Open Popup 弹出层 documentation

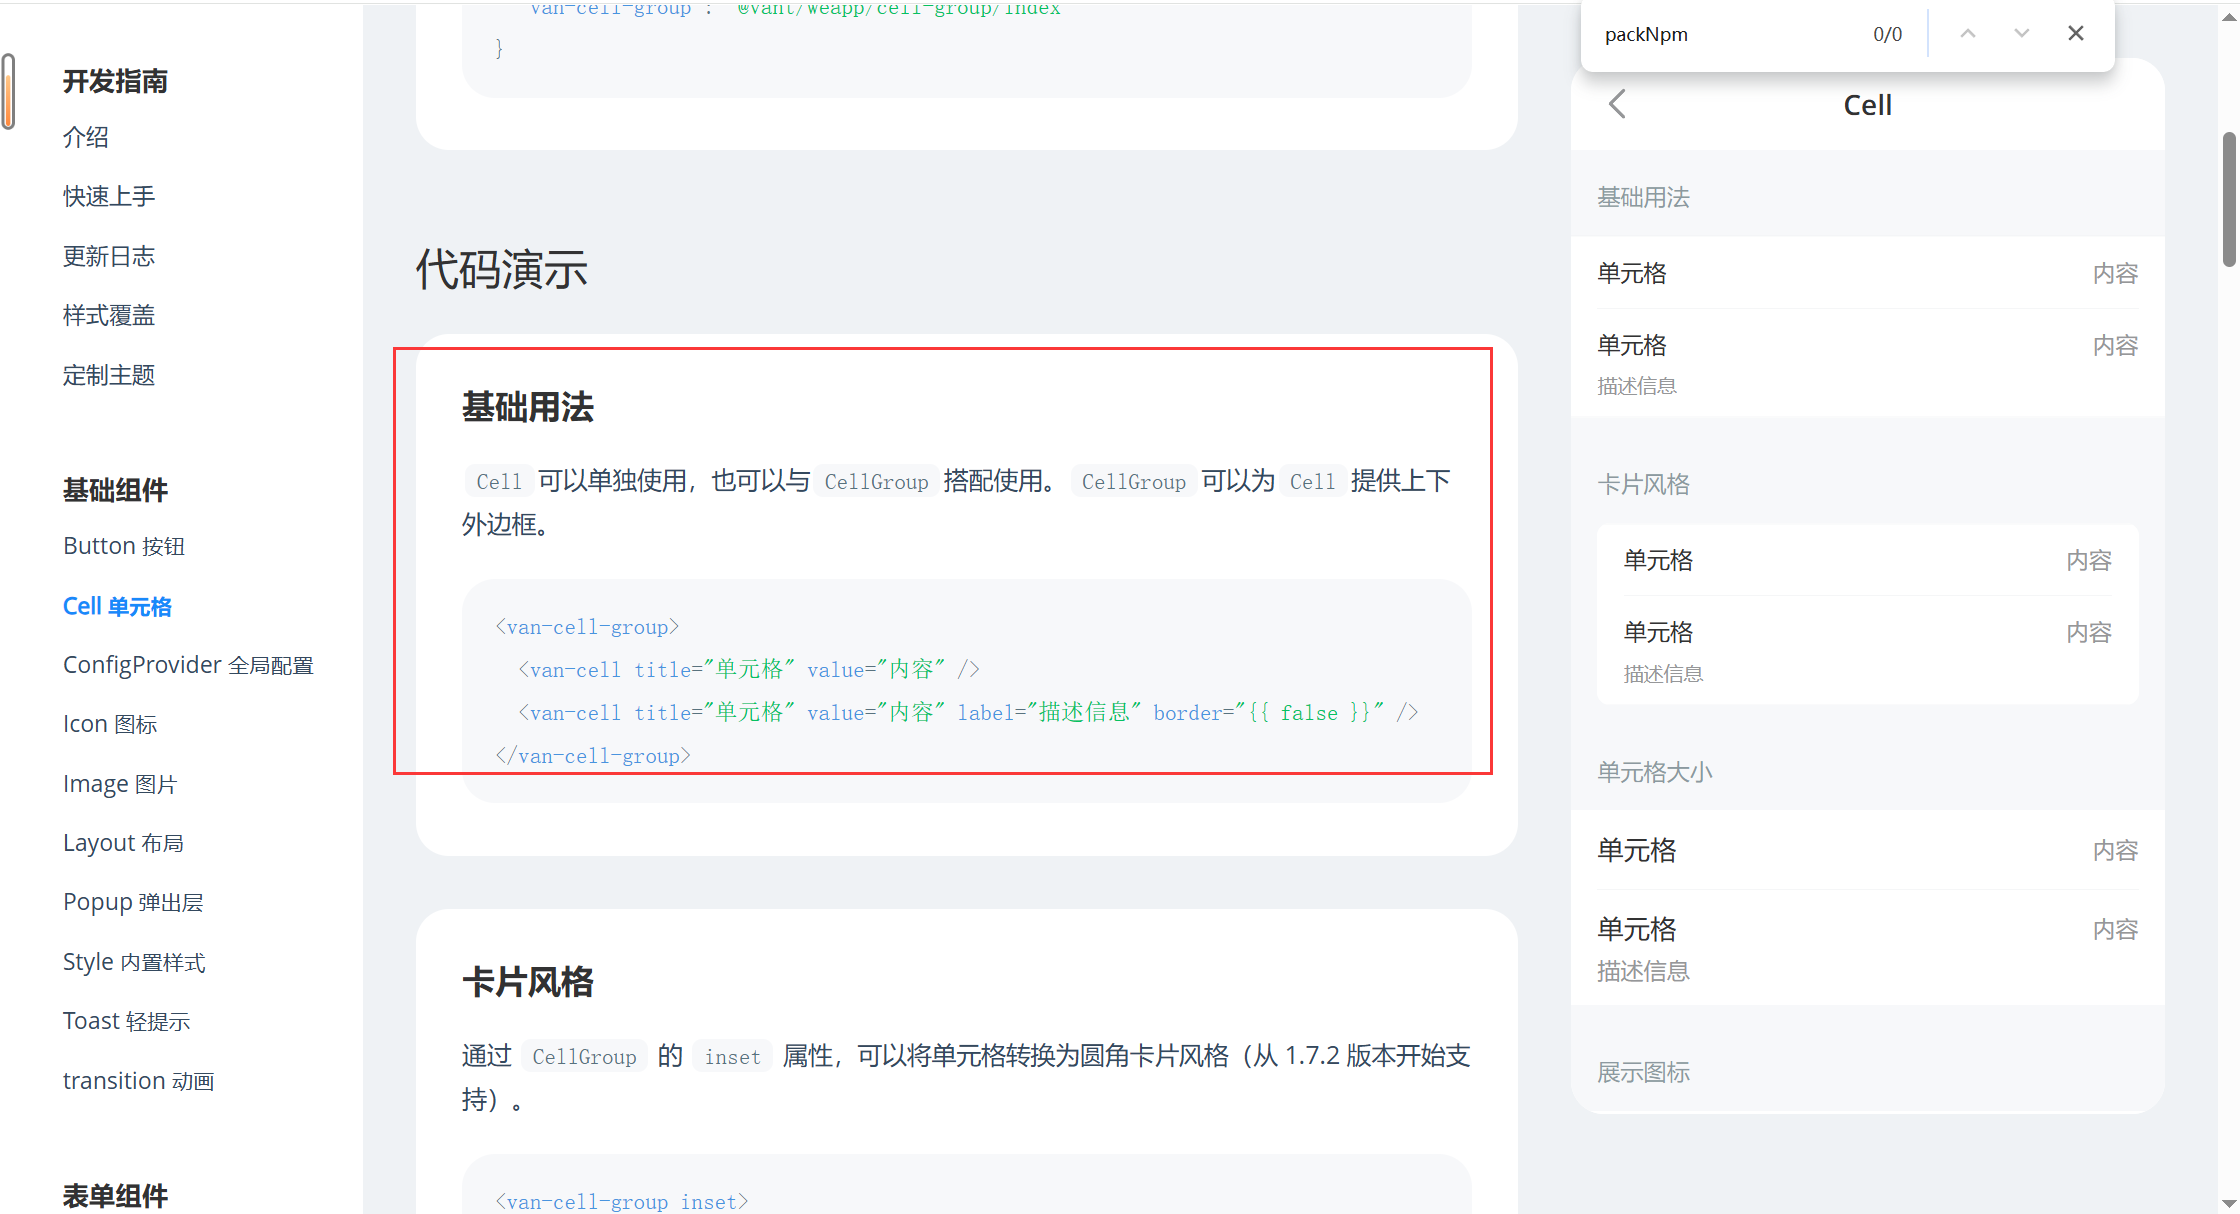(x=133, y=902)
